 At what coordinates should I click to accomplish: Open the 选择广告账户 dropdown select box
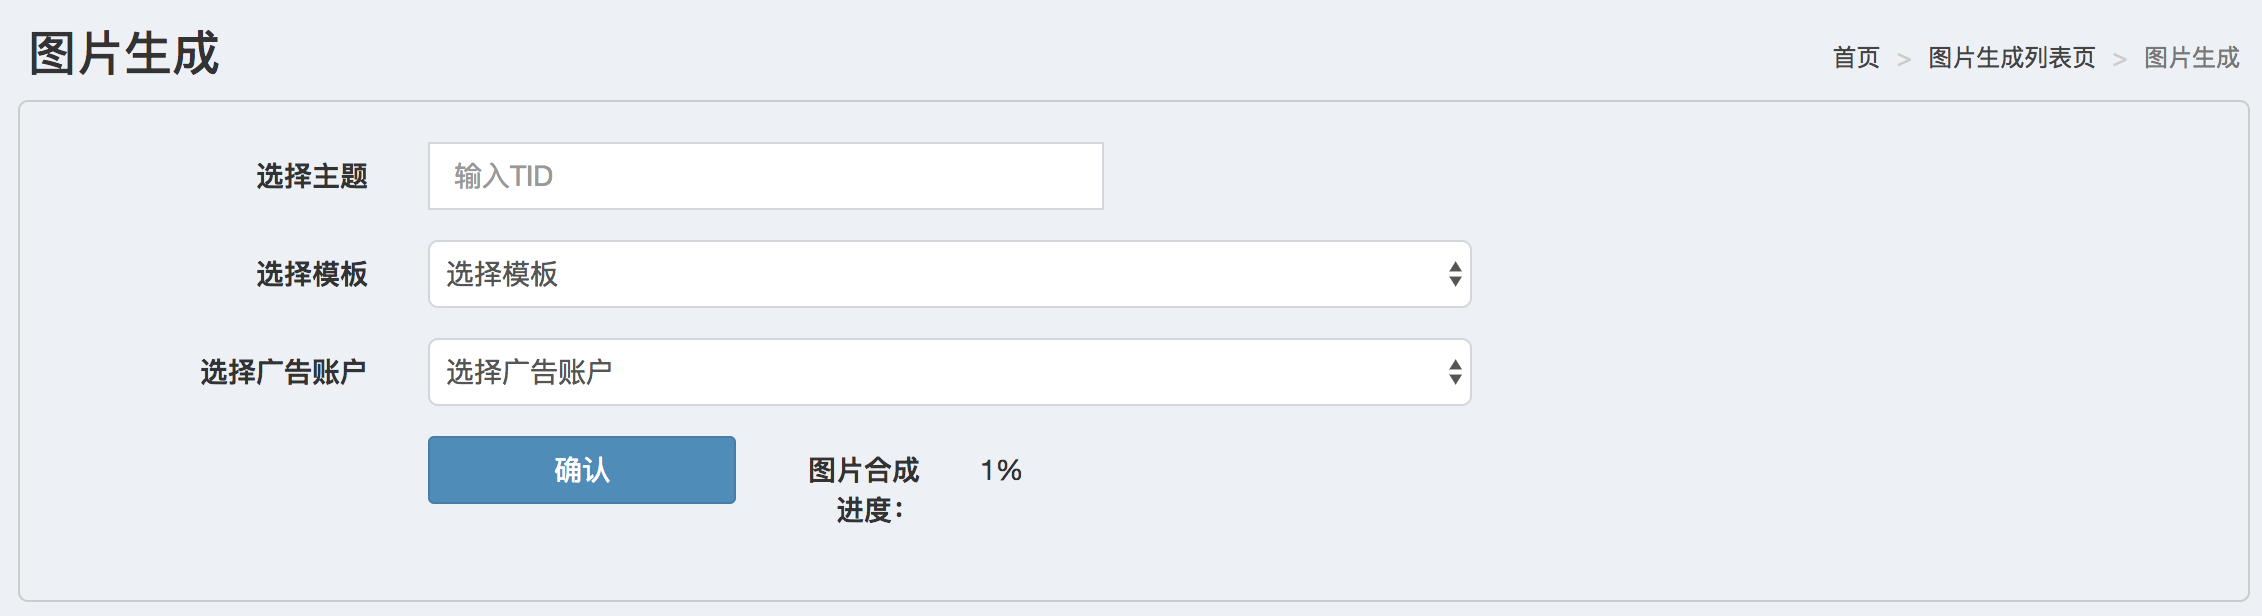click(x=949, y=372)
